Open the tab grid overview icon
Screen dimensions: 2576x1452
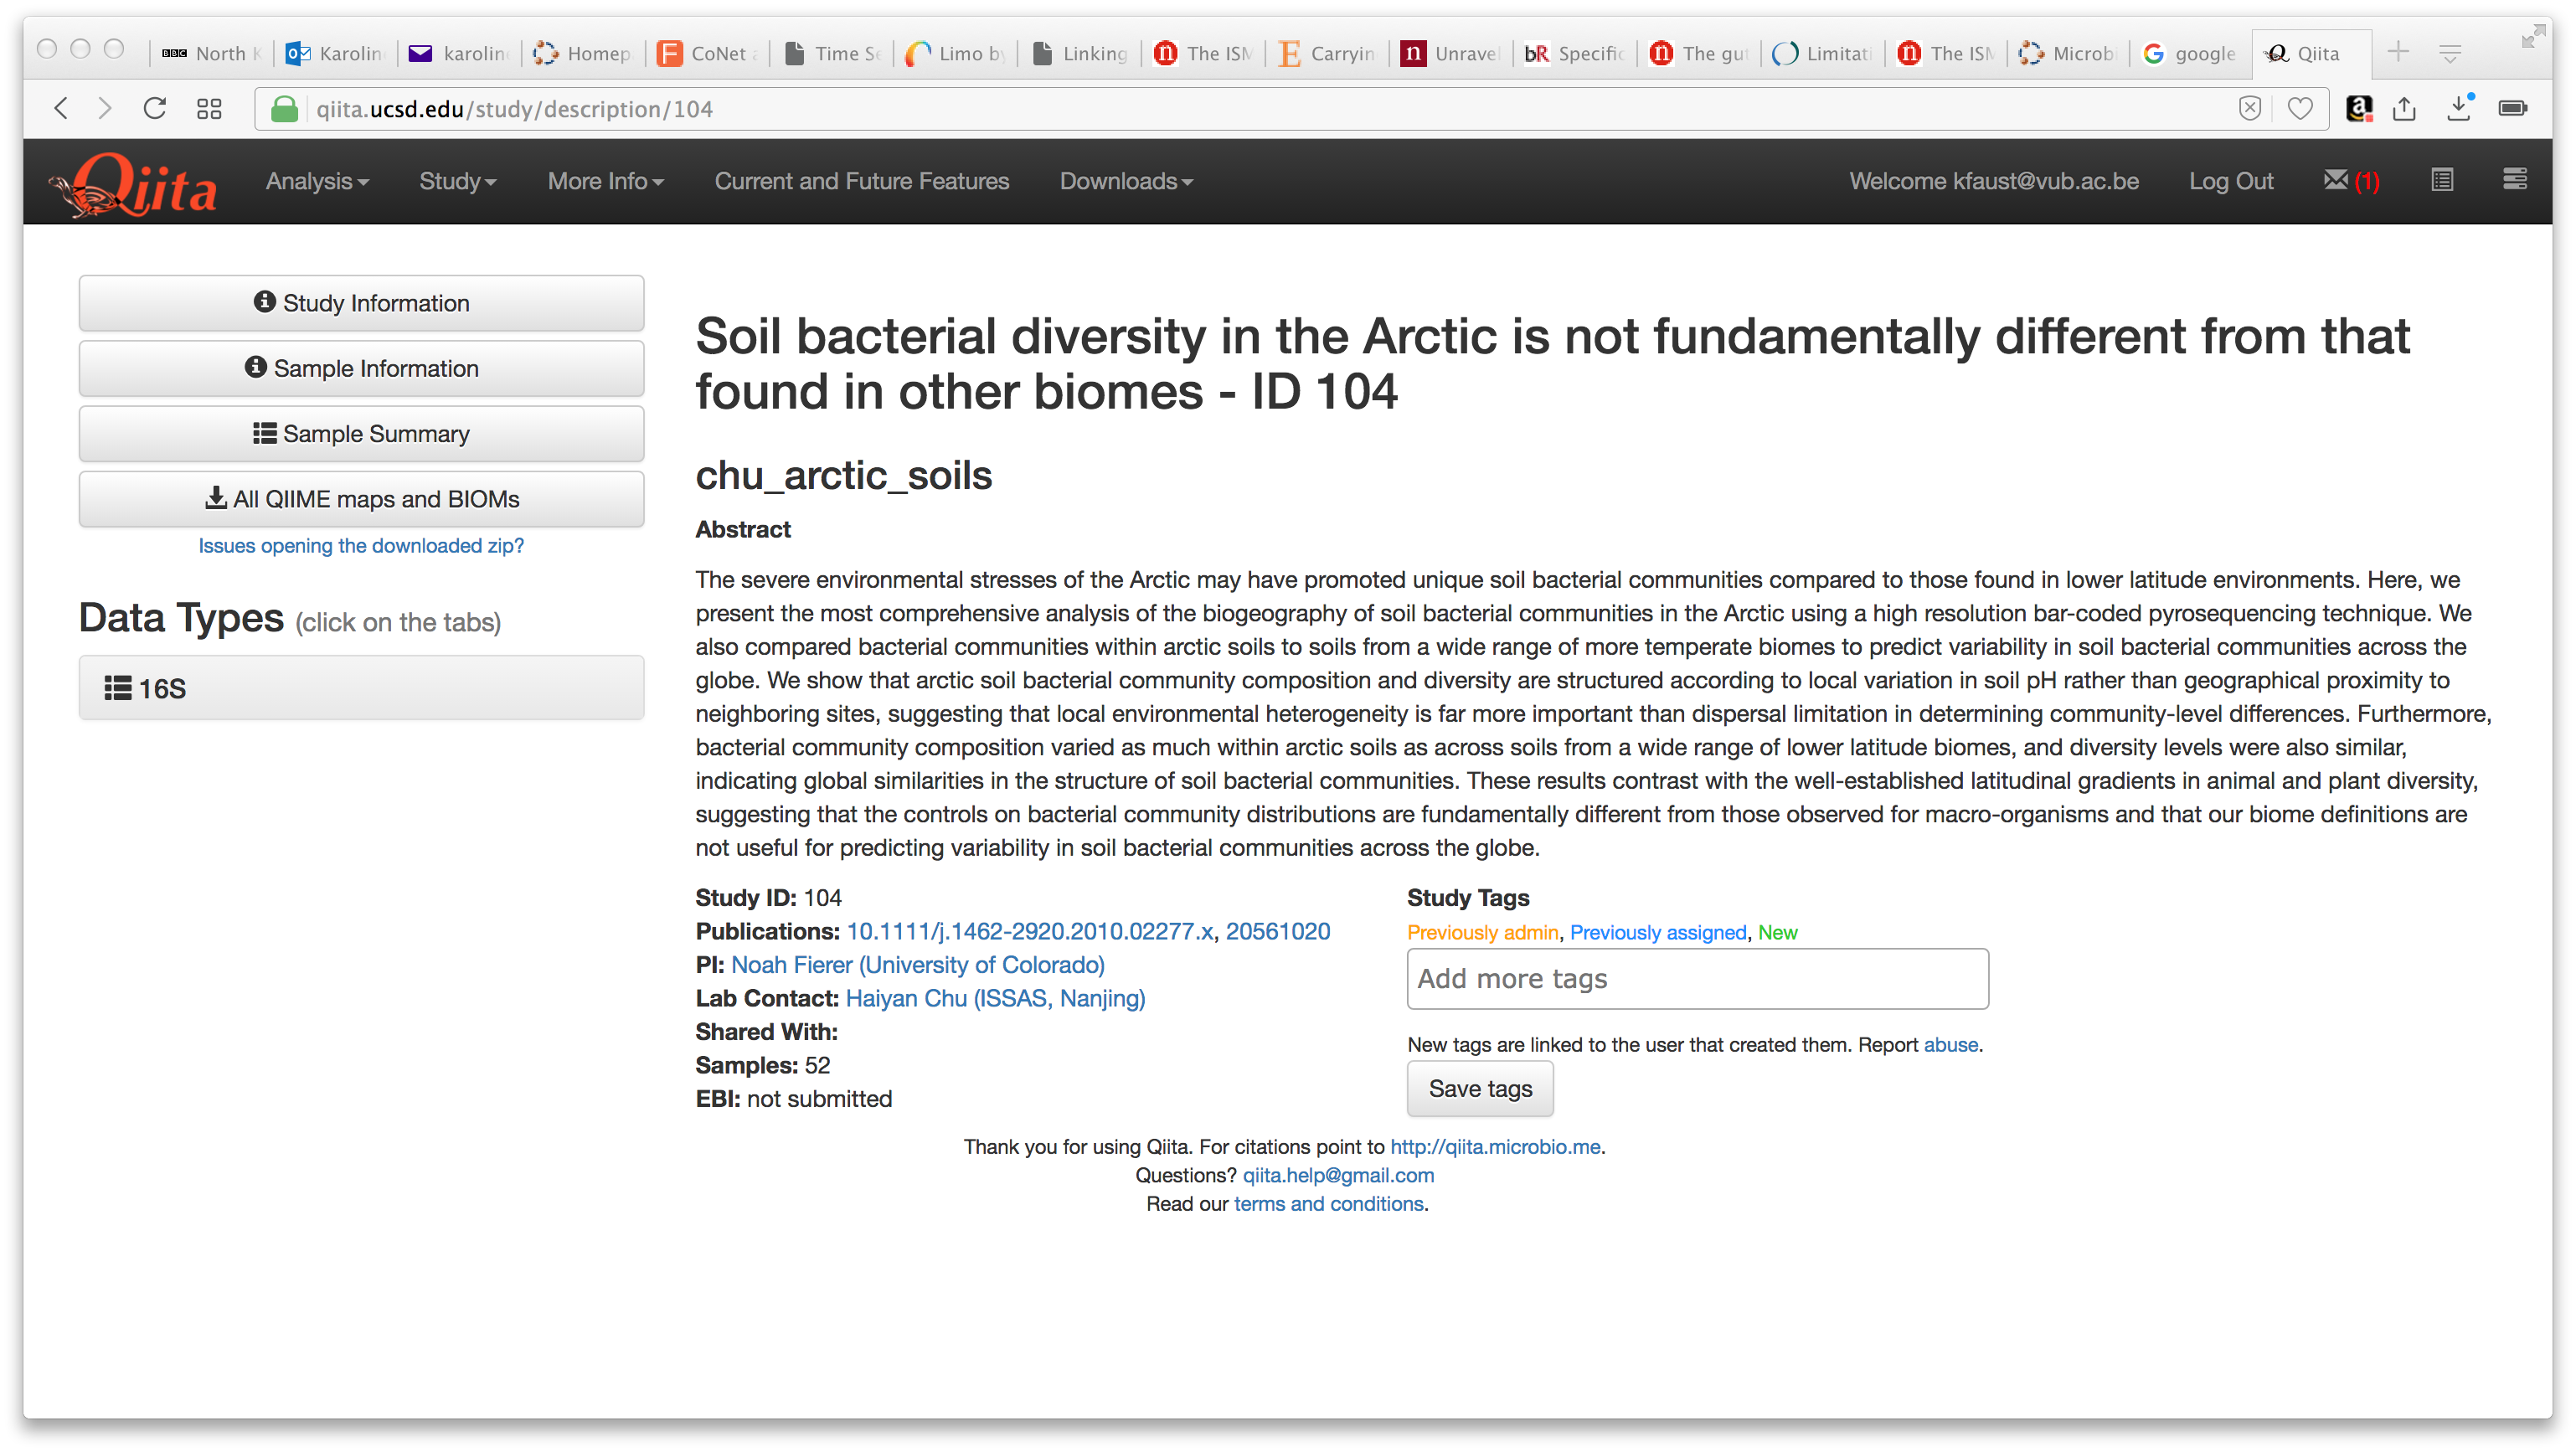(209, 108)
